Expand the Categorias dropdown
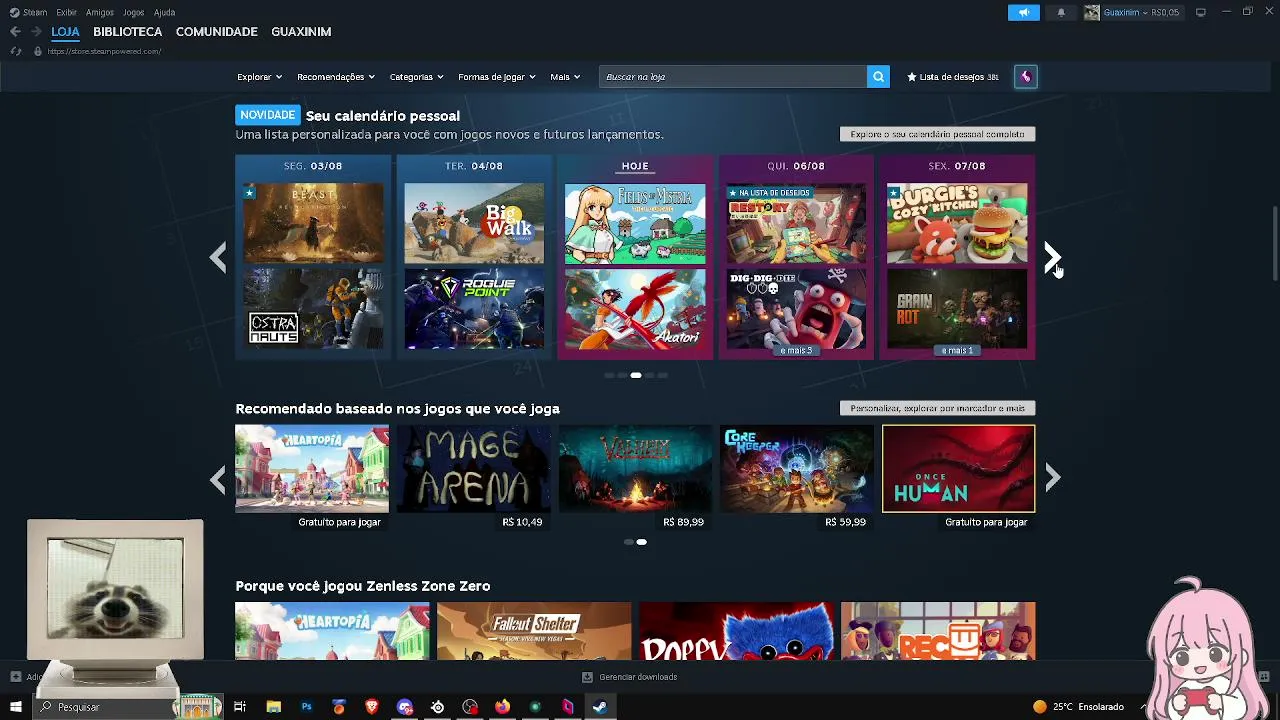1280x720 pixels. point(417,77)
